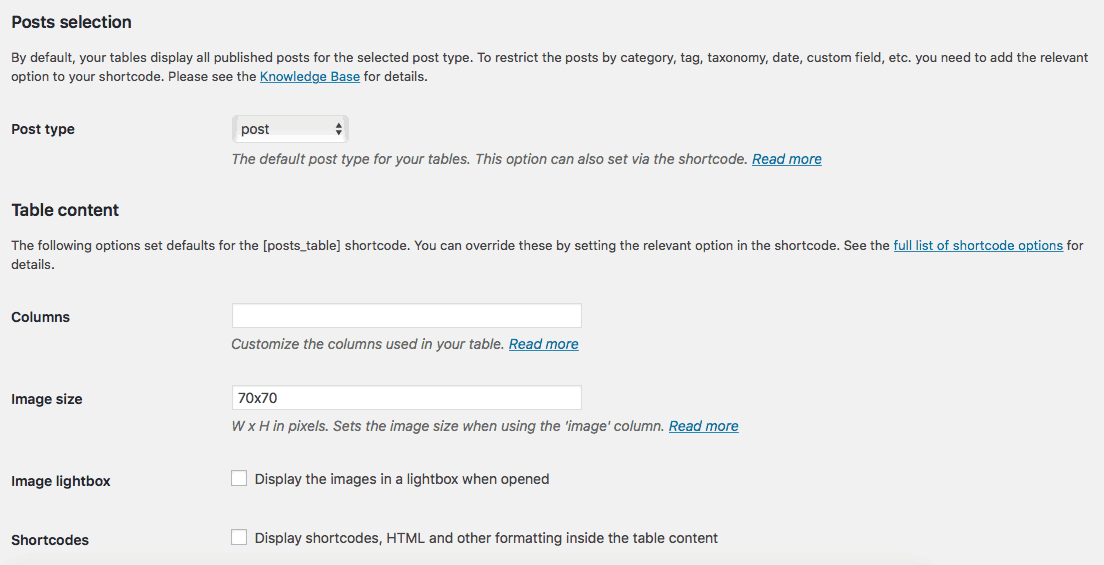This screenshot has width=1104, height=565.
Task: Follow Read more link about image size
Action: (703, 426)
